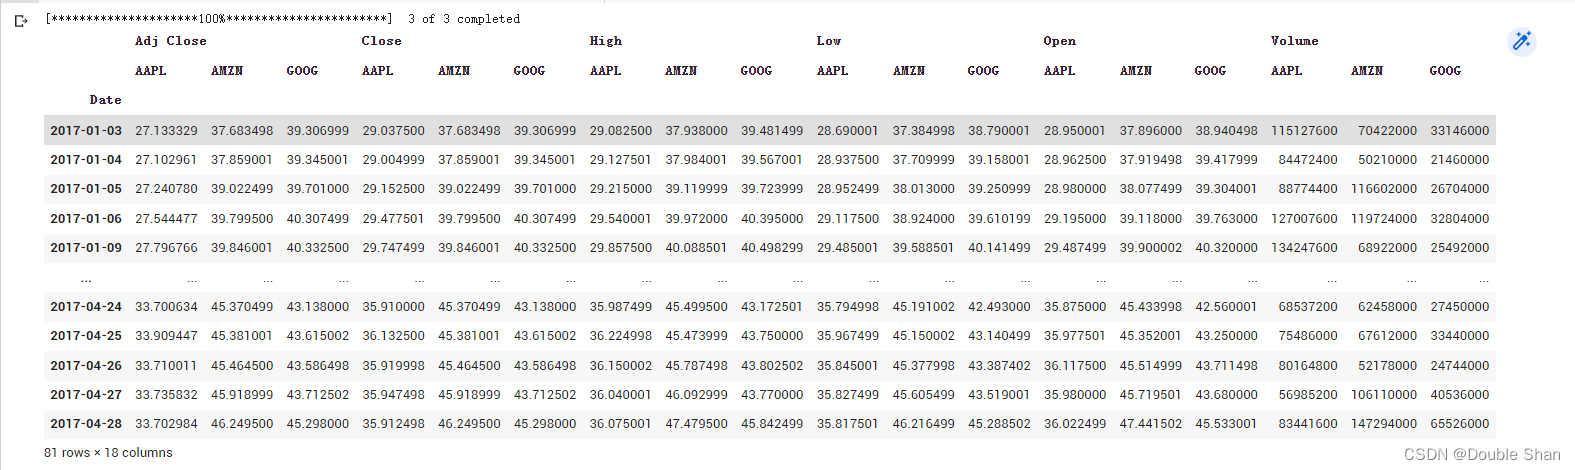Click the Close column group header
Screen dimensions: 1575x470
(x=381, y=41)
